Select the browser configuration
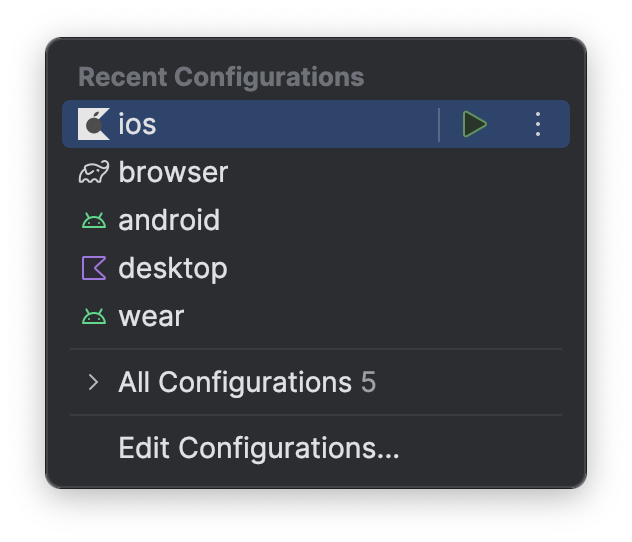632x542 pixels. [x=316, y=172]
